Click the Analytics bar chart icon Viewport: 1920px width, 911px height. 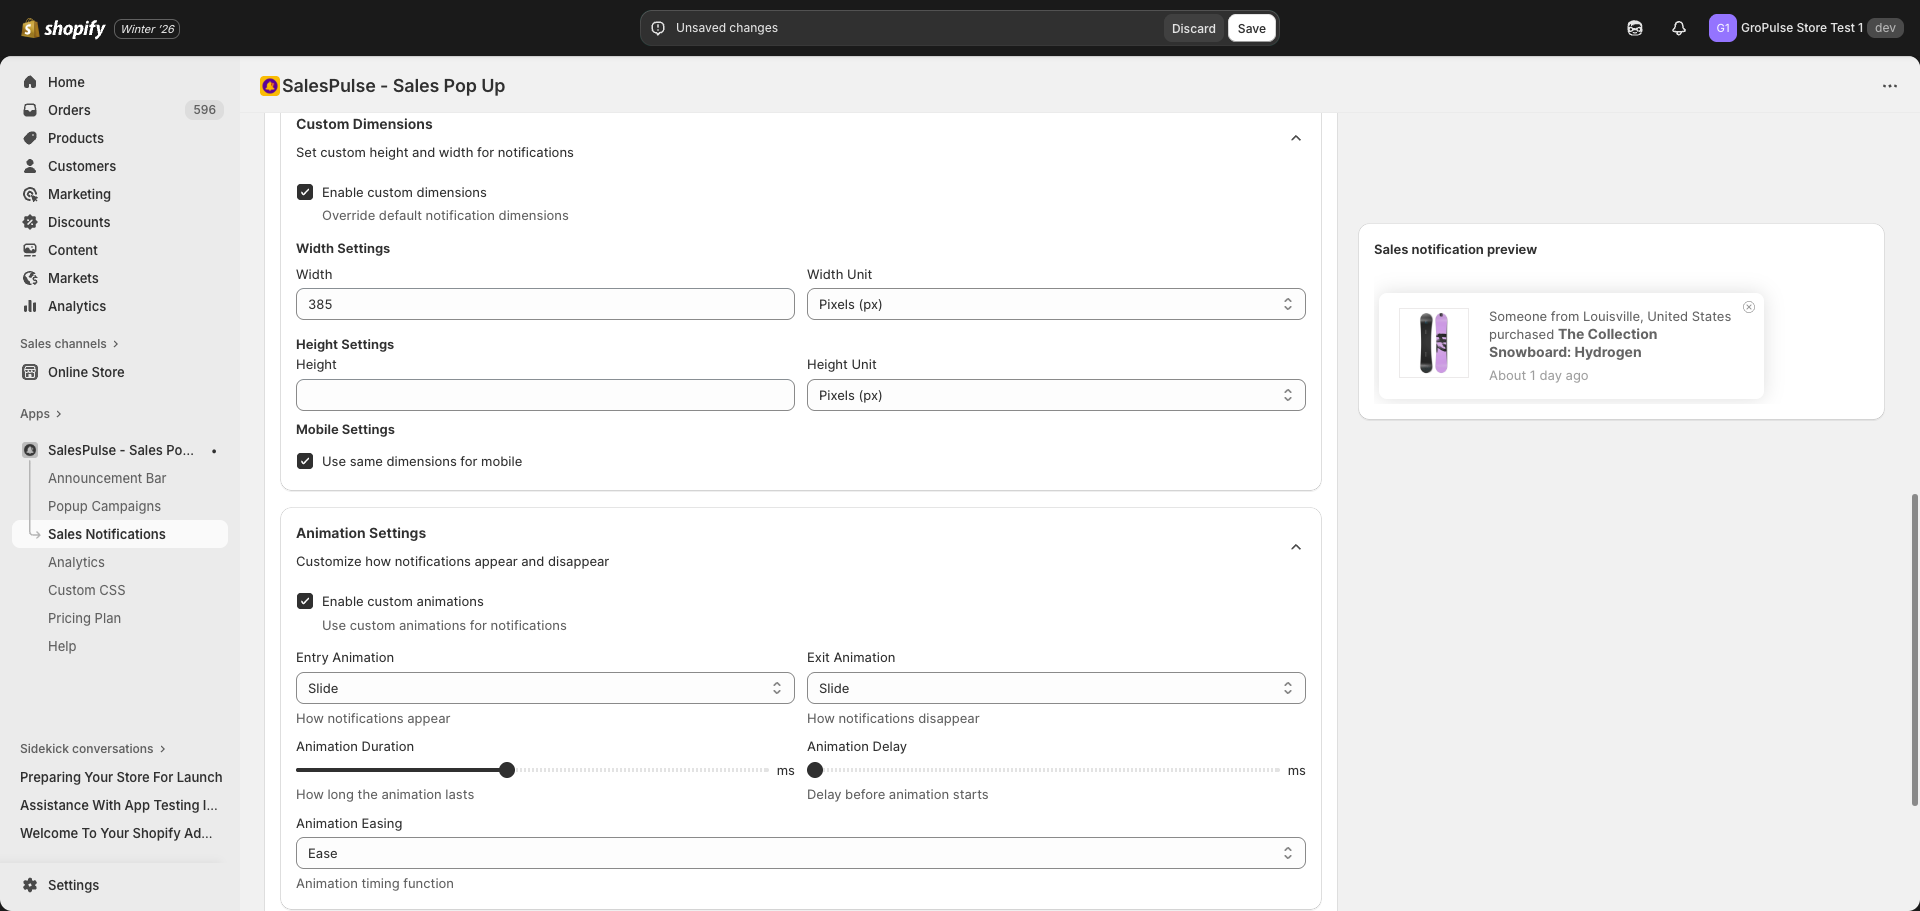point(30,306)
